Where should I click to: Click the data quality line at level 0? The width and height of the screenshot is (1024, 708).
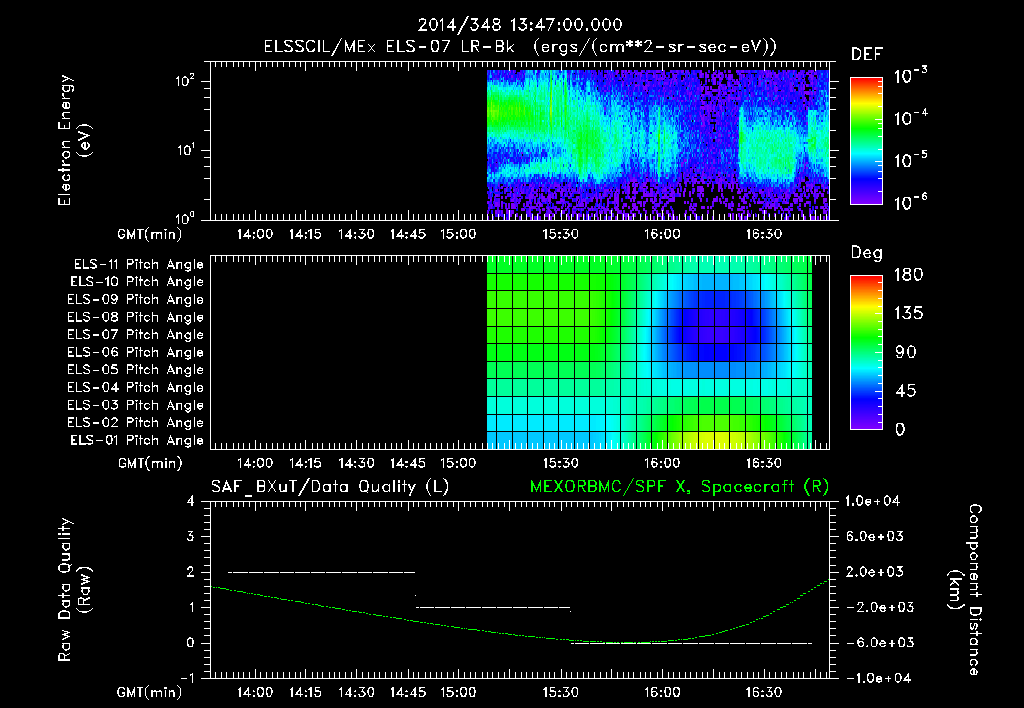[x=691, y=643]
